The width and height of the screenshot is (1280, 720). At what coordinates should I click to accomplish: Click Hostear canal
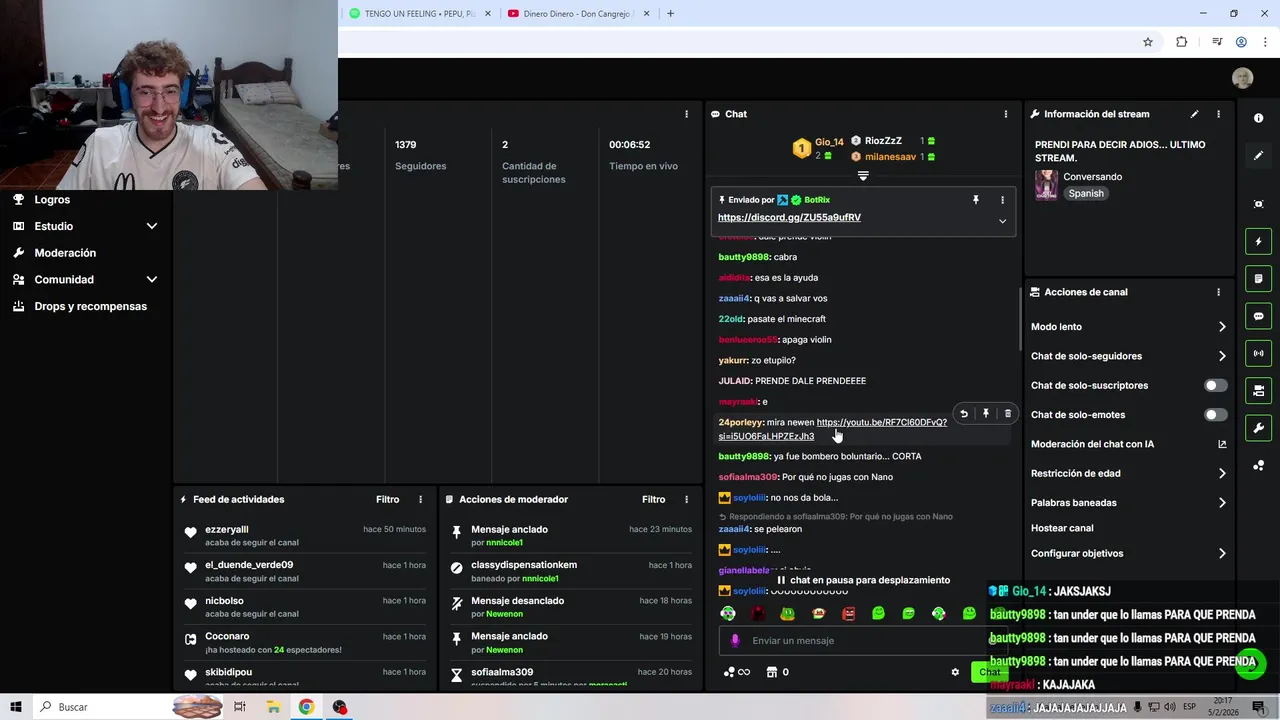coord(1062,528)
